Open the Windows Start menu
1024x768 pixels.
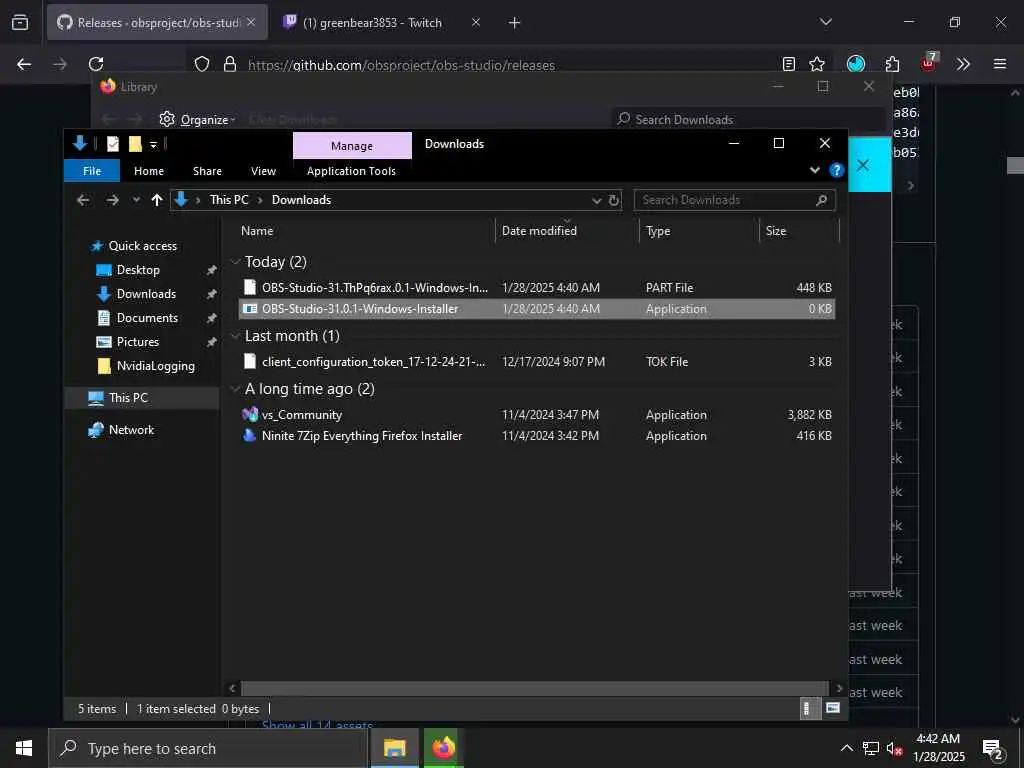pyautogui.click(x=24, y=748)
